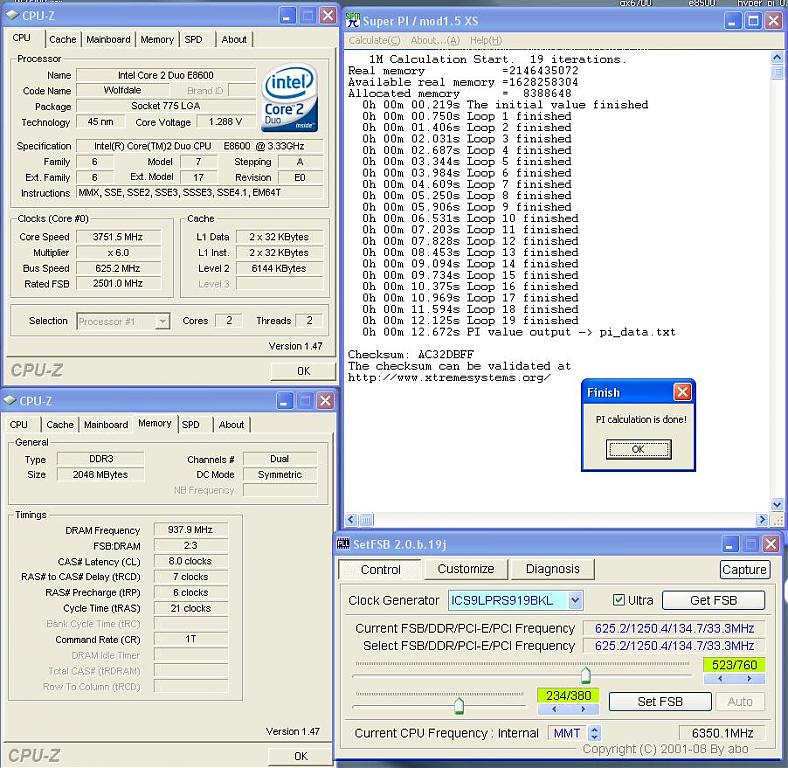Click the Checksum AC32DBFF line
Screen dimensions: 788x768
tap(411, 354)
